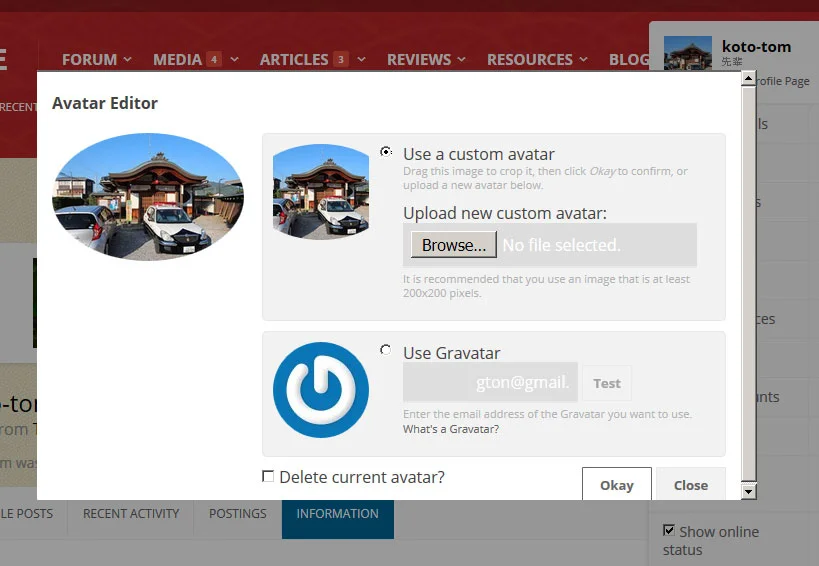The image size is (819, 566).
Task: Click the Gravatar logo icon
Action: click(321, 390)
